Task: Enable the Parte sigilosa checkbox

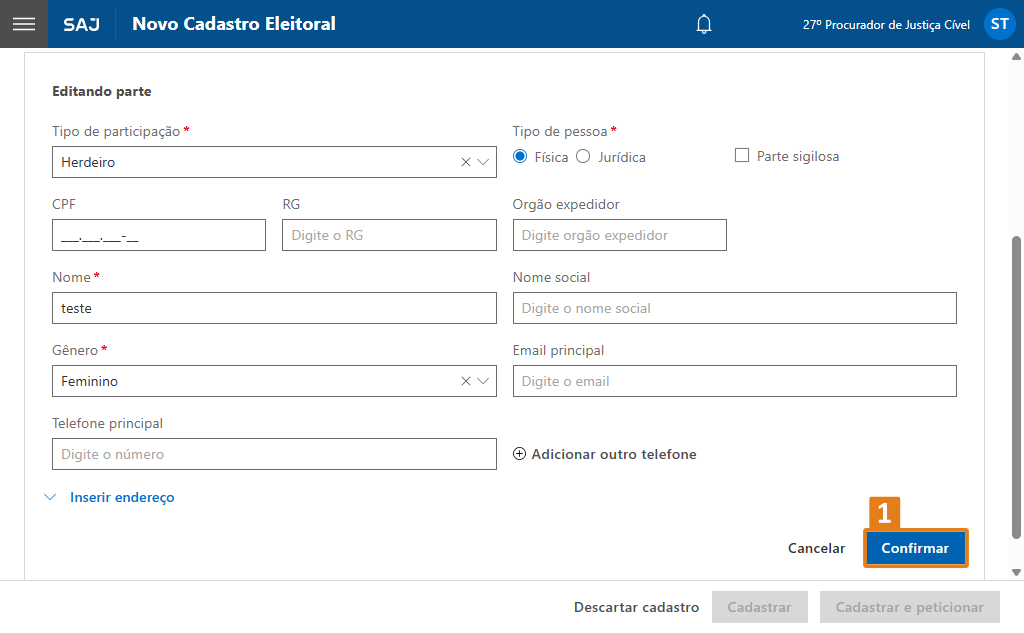Action: 742,156
